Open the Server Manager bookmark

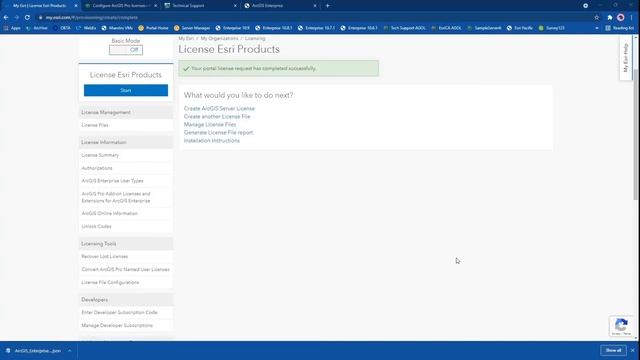(191, 28)
